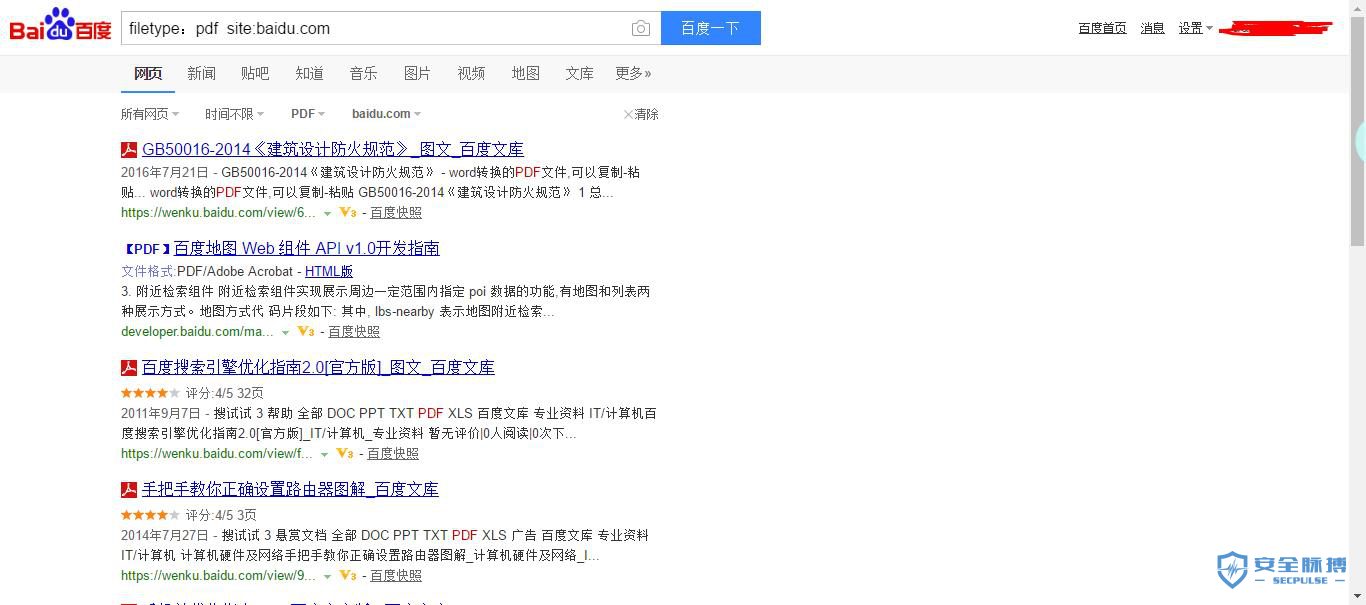
Task: Expand arrow beside wenku.baidu.com/view/6 URL
Action: 327,213
